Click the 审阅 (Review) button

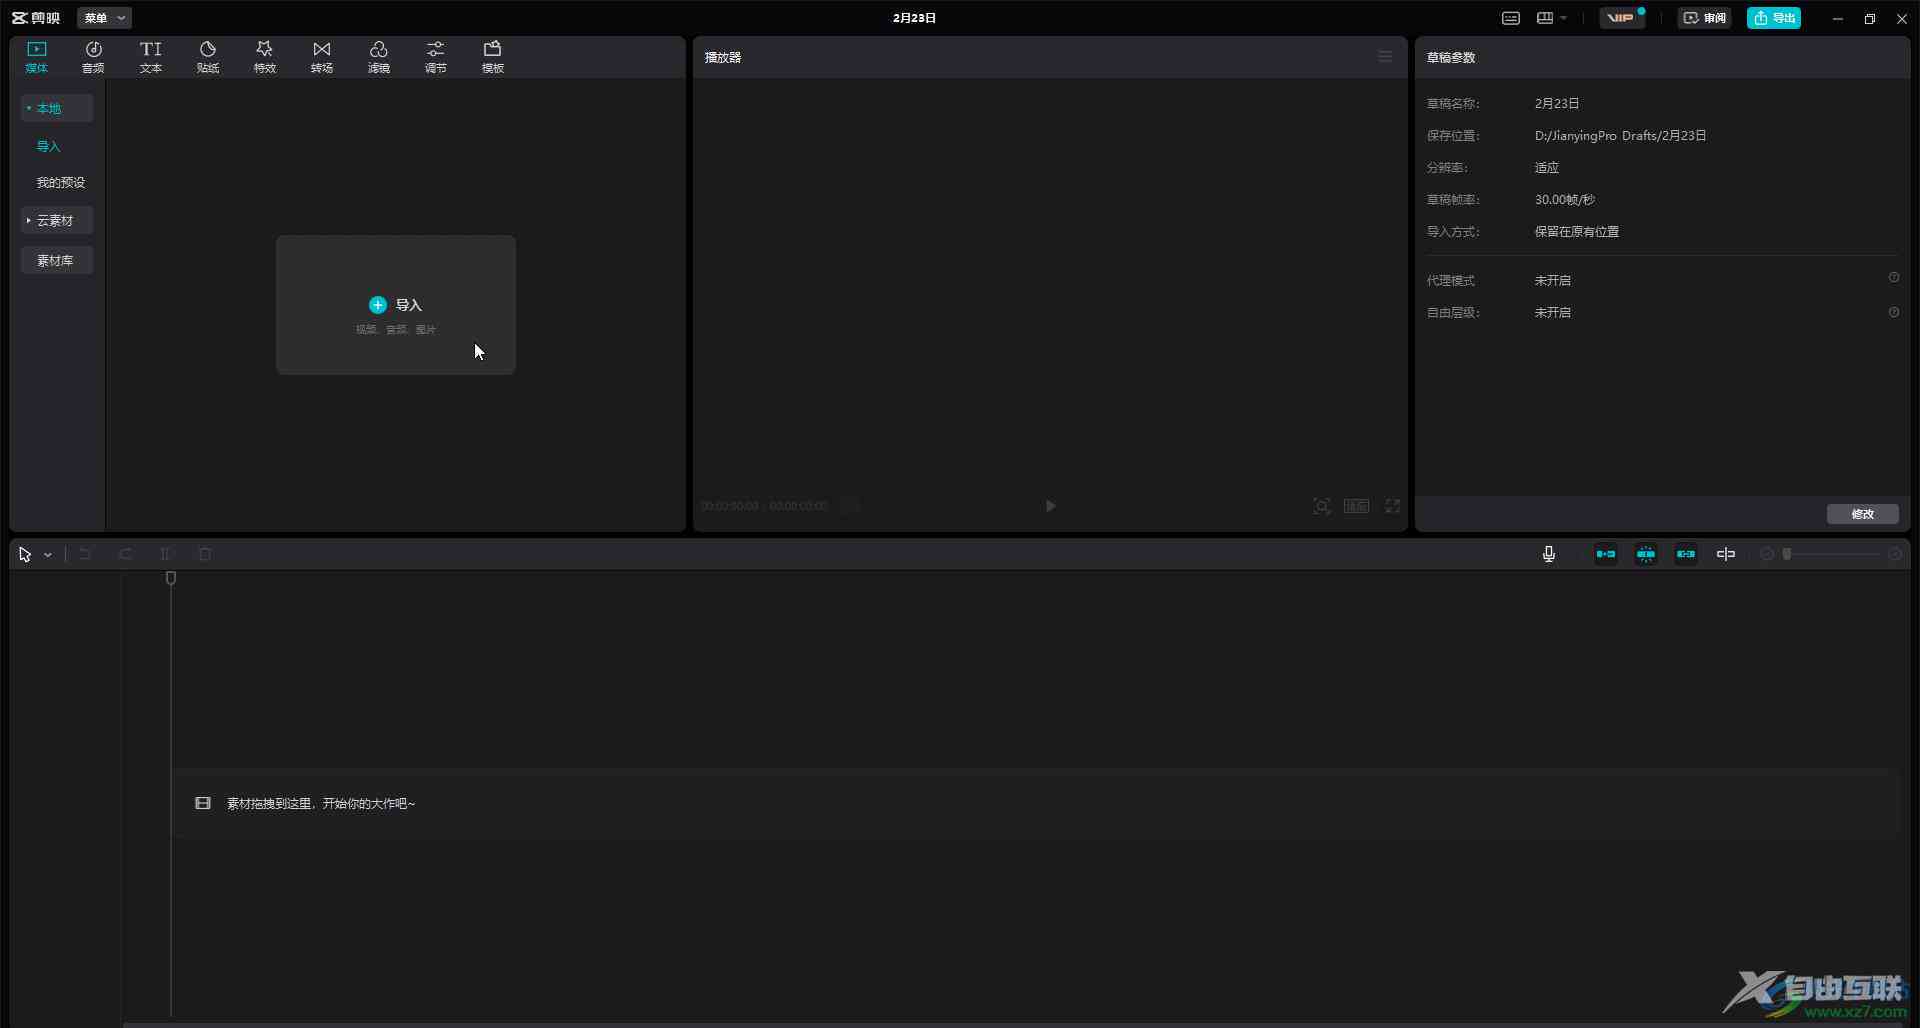[1705, 18]
